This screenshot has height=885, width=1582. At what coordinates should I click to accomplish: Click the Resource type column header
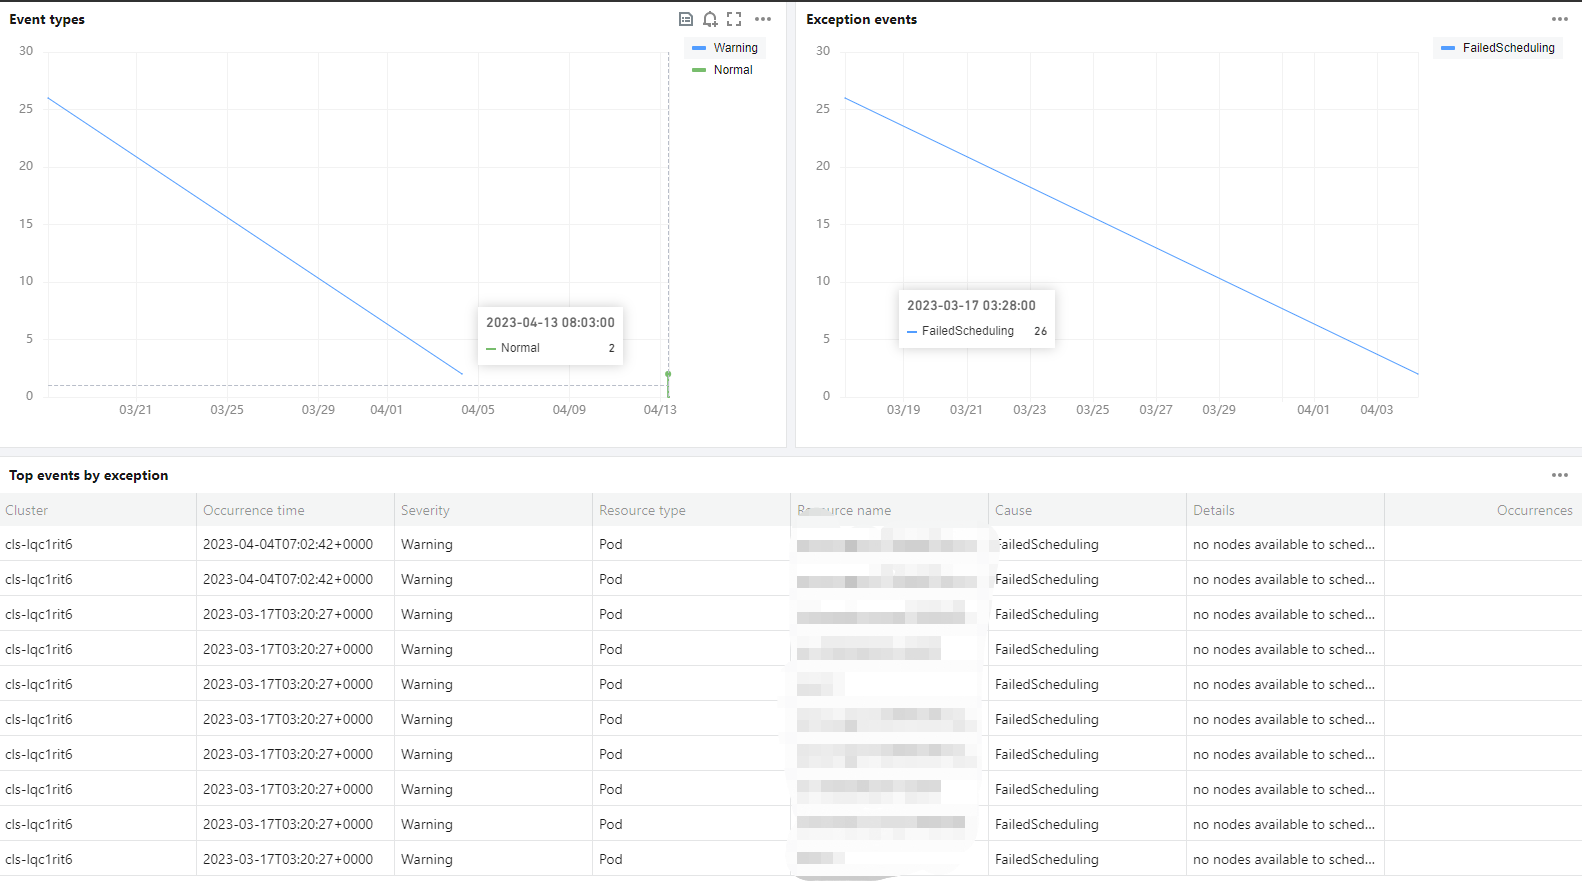point(642,510)
